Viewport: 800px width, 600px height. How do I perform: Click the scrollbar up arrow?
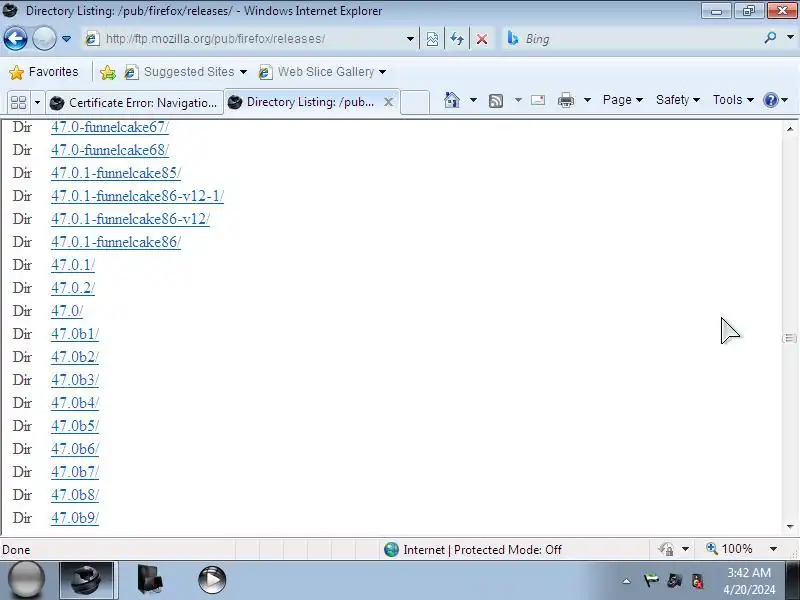click(790, 129)
